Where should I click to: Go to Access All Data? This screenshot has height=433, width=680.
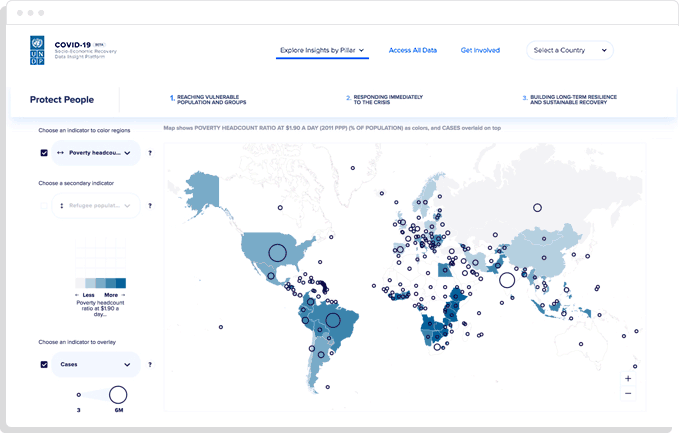click(413, 50)
